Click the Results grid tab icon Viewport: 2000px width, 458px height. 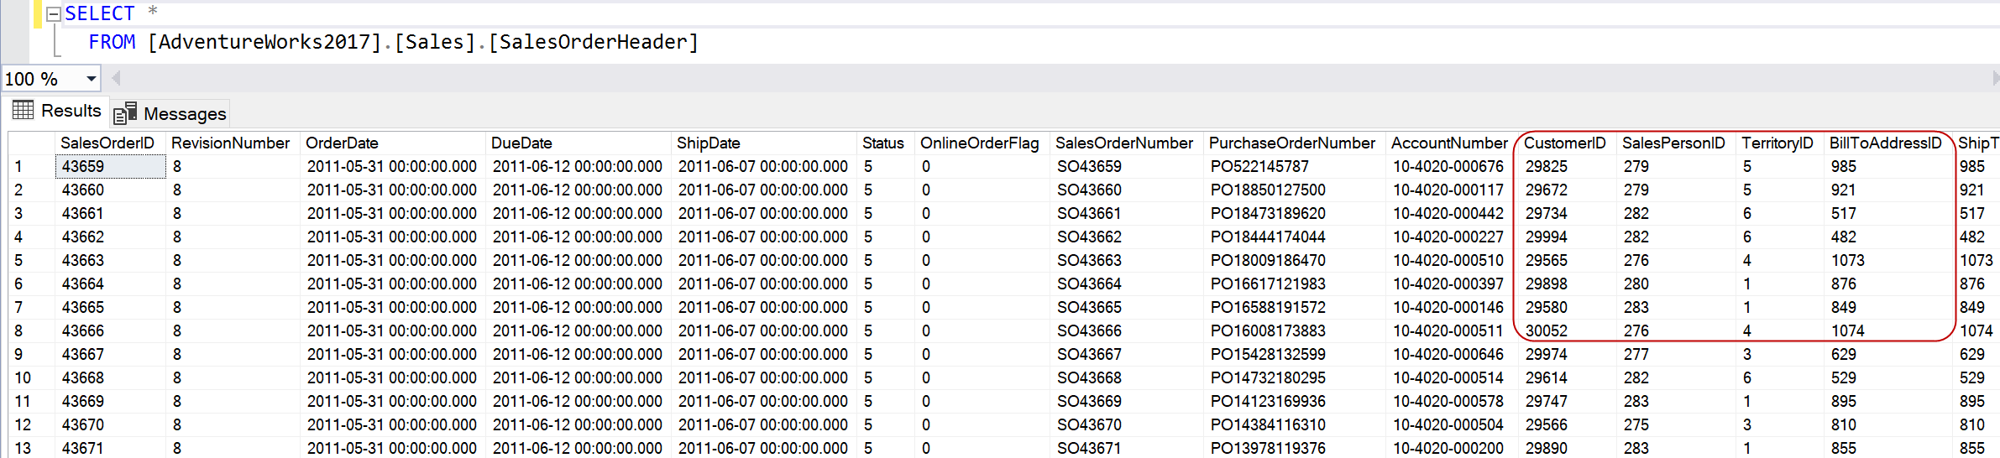[24, 110]
